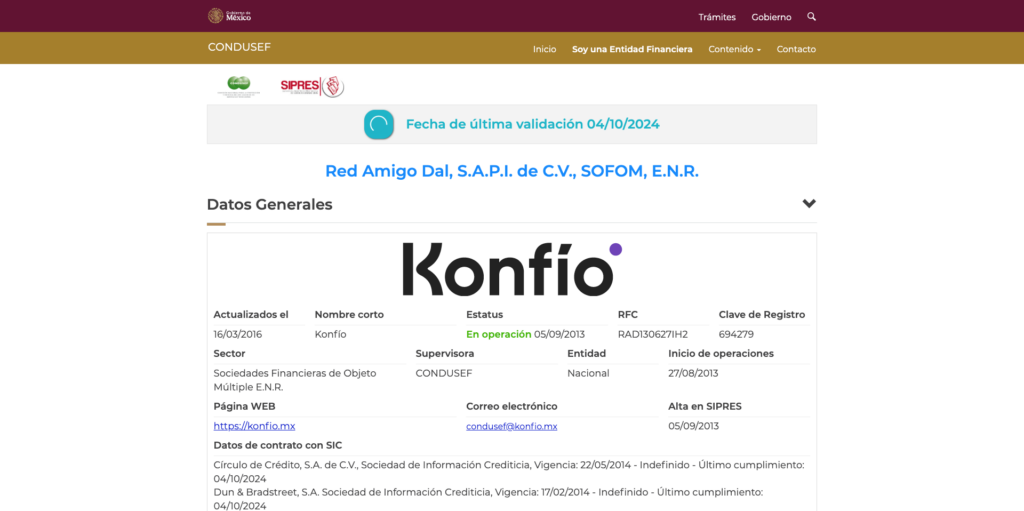This screenshot has height=511, width=1024.
Task: Click the Supervisora value CONDUSEF
Action: pyautogui.click(x=443, y=374)
